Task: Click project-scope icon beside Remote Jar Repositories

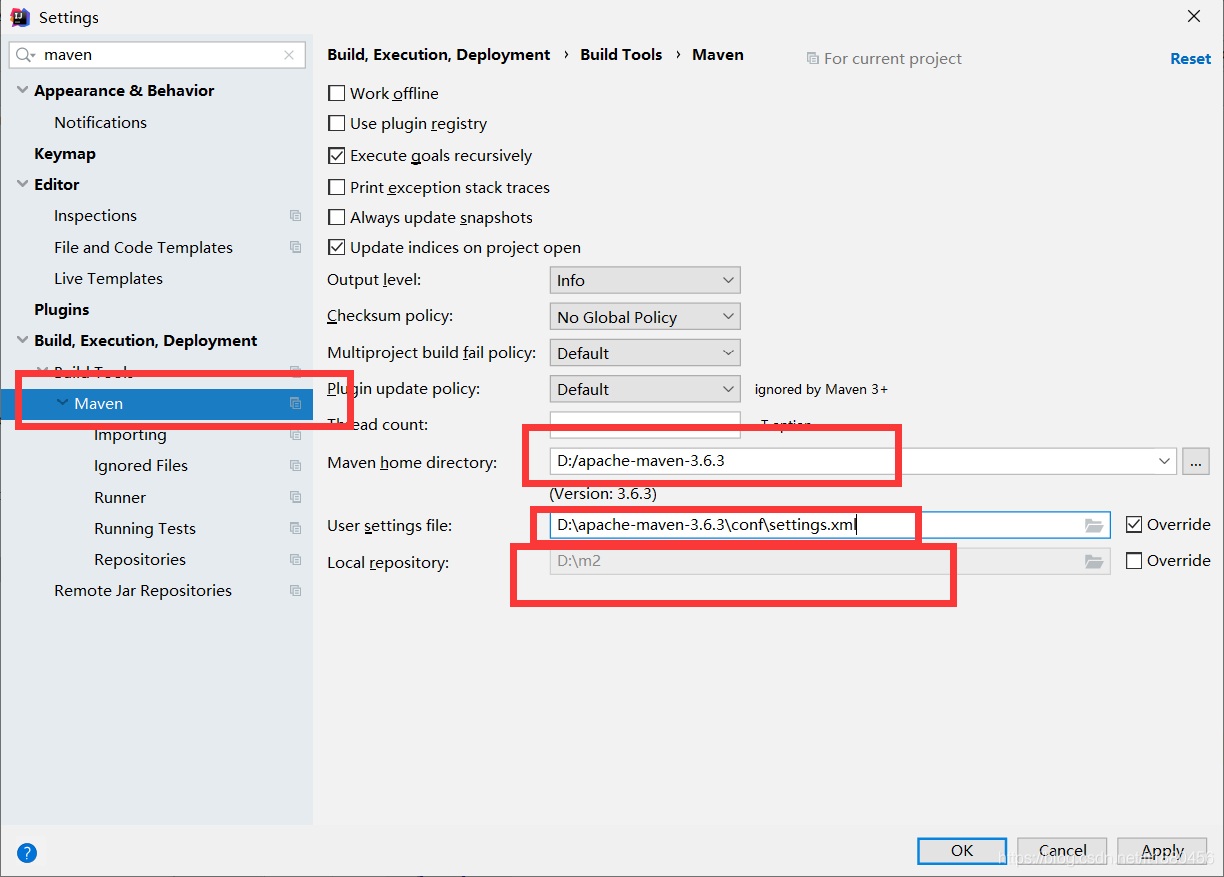Action: pos(295,591)
